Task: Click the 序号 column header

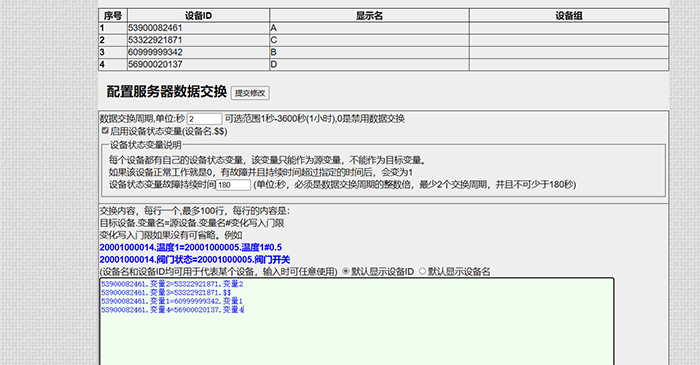Action: [x=113, y=16]
